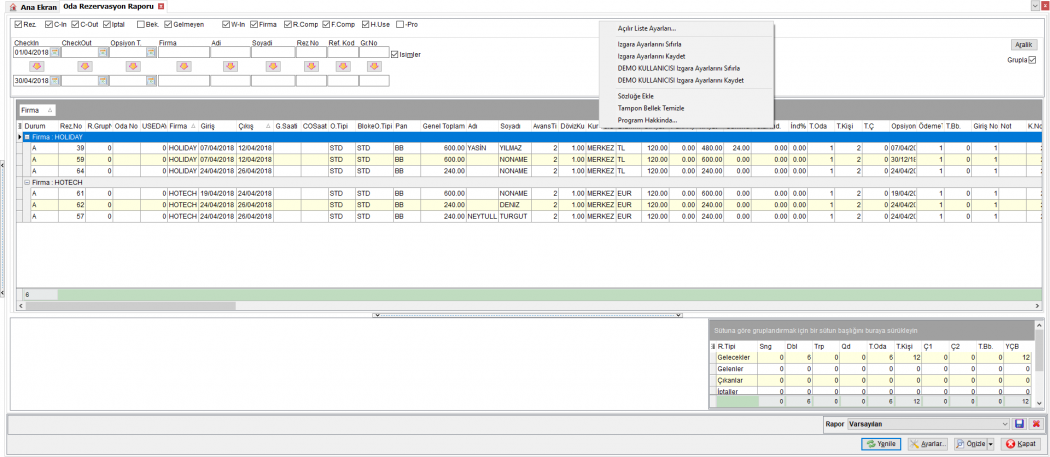Image resolution: width=1050 pixels, height=457 pixels.
Task: Click the Firma grouping chip sort arrow
Action: pos(50,110)
